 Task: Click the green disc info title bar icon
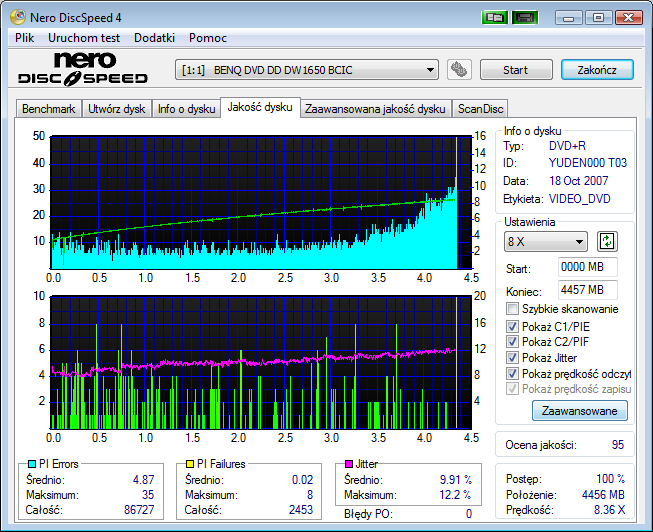point(494,17)
